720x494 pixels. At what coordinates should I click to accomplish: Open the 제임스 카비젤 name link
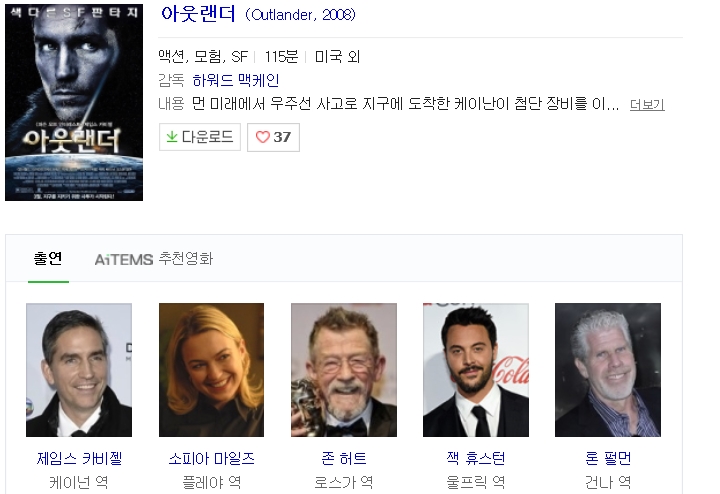pyautogui.click(x=79, y=459)
